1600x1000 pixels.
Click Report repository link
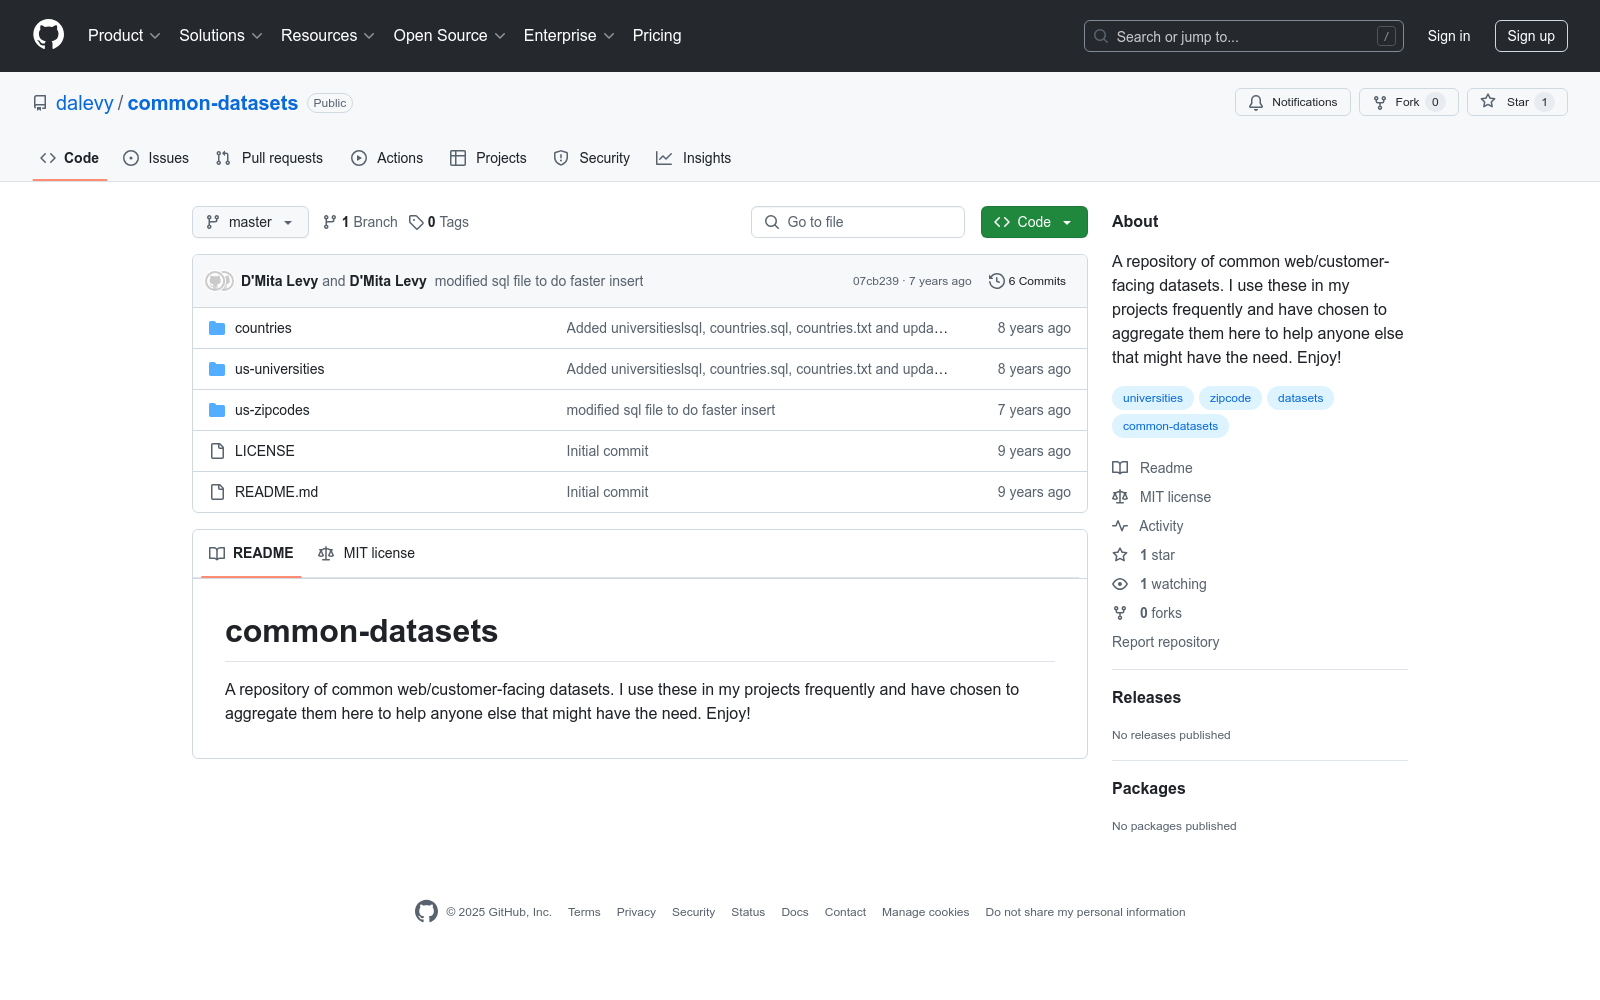click(1165, 642)
